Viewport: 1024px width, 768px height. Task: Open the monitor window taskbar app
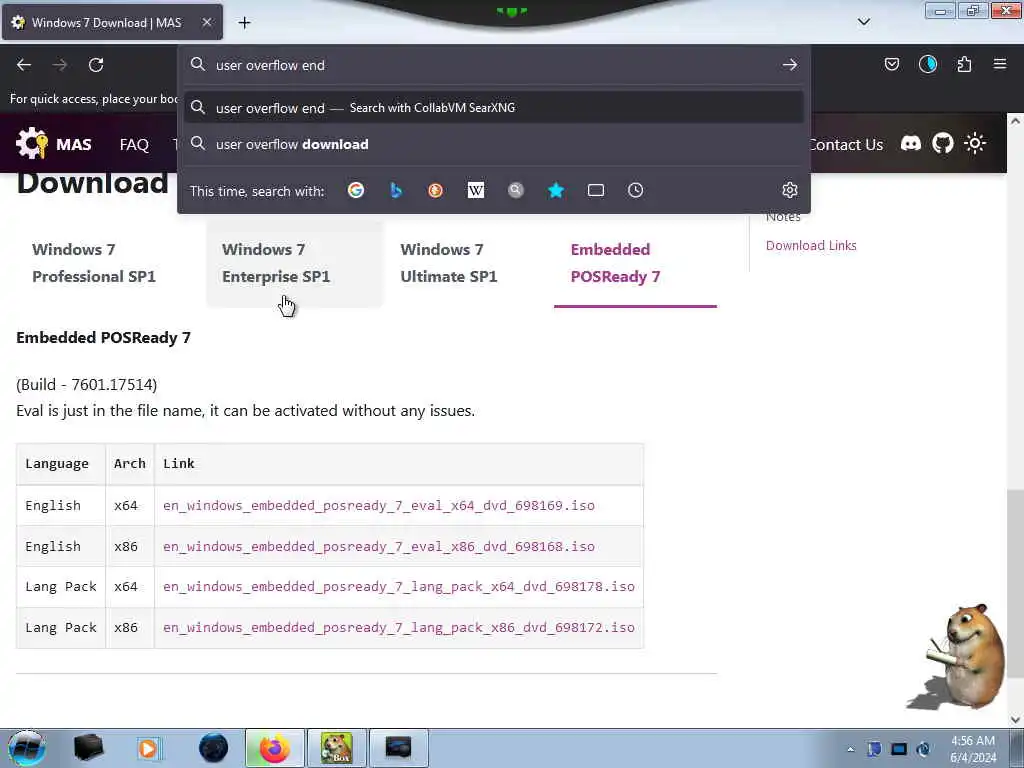(398, 748)
